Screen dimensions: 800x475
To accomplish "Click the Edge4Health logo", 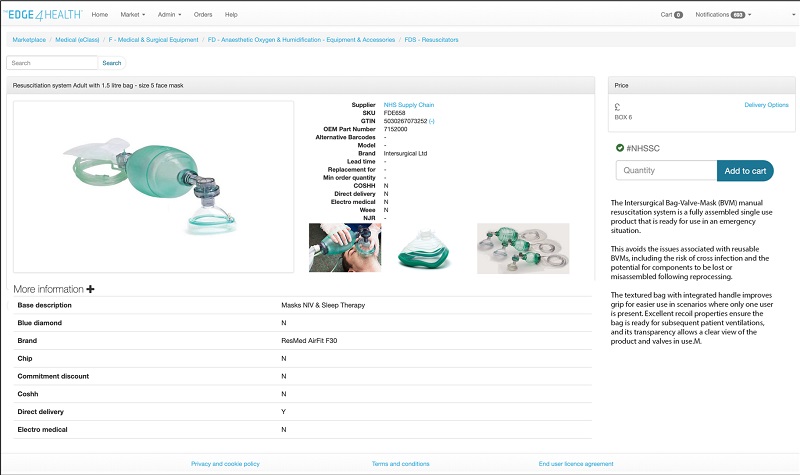I will tap(43, 15).
